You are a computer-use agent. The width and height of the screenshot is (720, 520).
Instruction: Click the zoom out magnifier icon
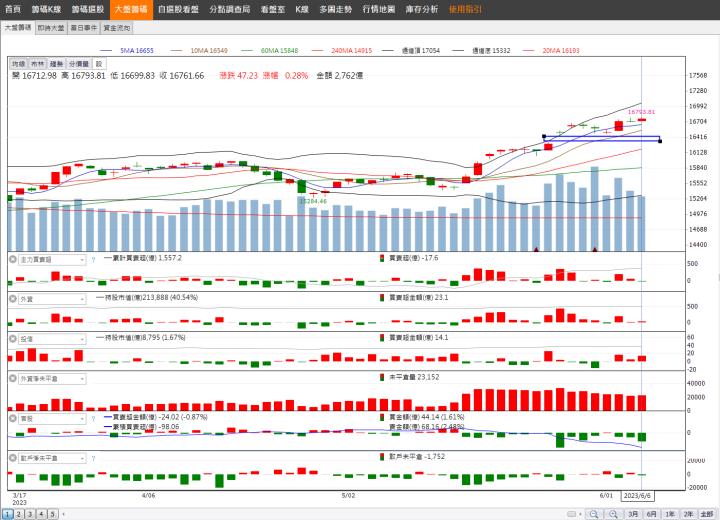coord(595,513)
